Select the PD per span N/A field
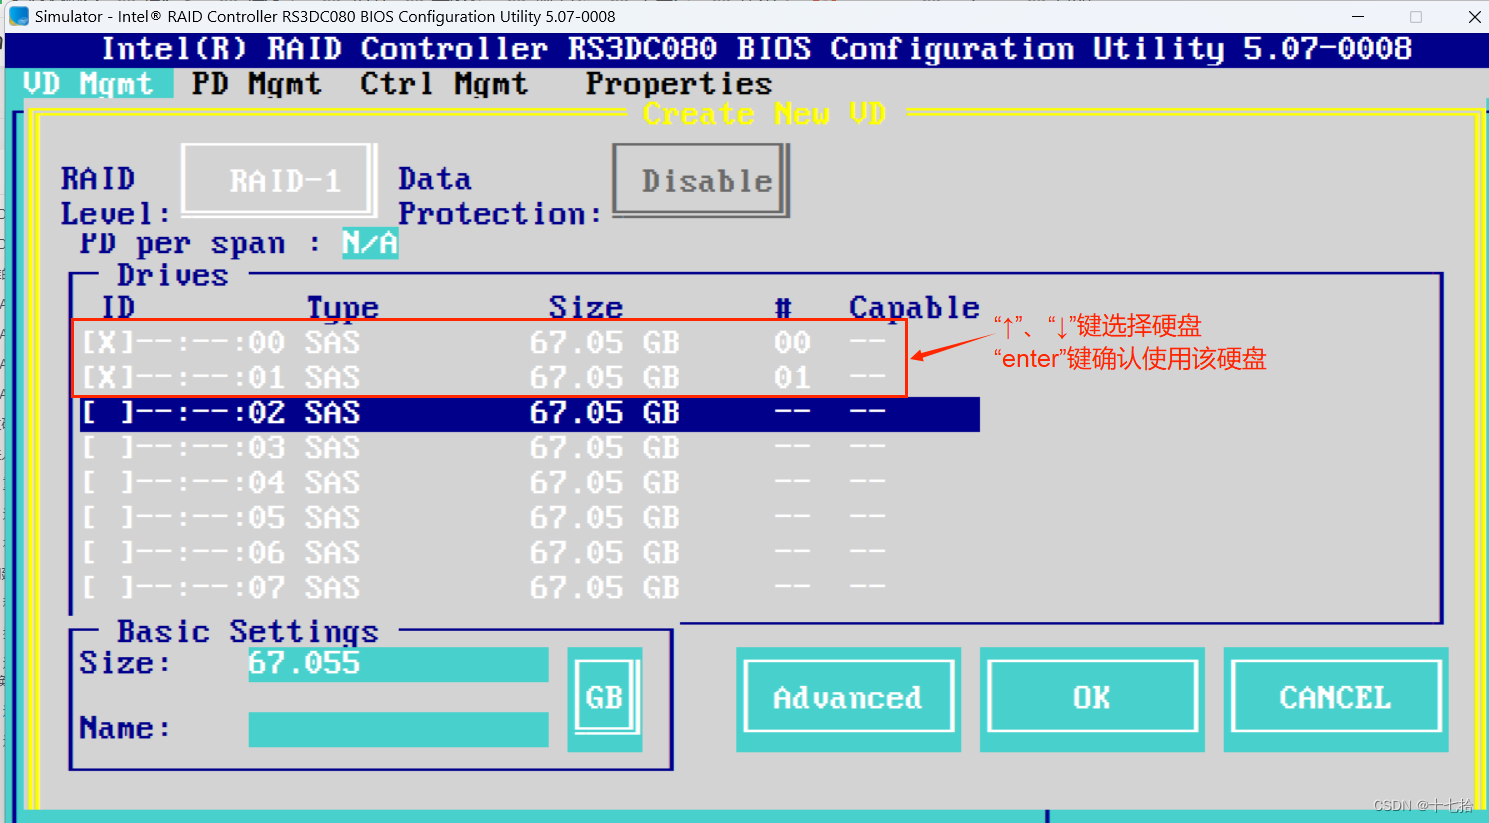The image size is (1489, 823). click(370, 243)
